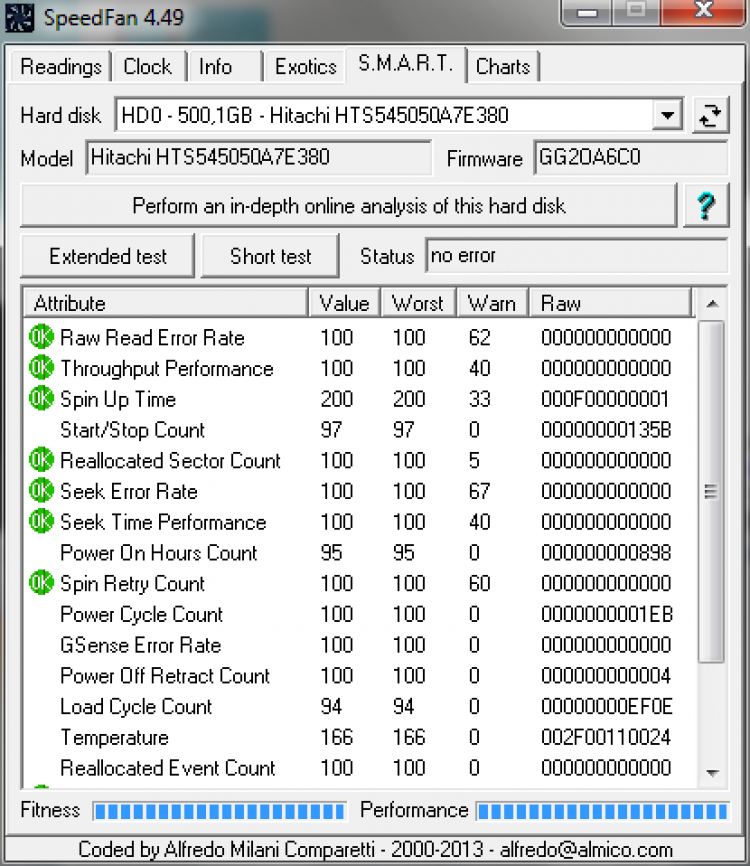Open the Hard disk dropdown arrow
The height and width of the screenshot is (866, 750).
click(668, 115)
